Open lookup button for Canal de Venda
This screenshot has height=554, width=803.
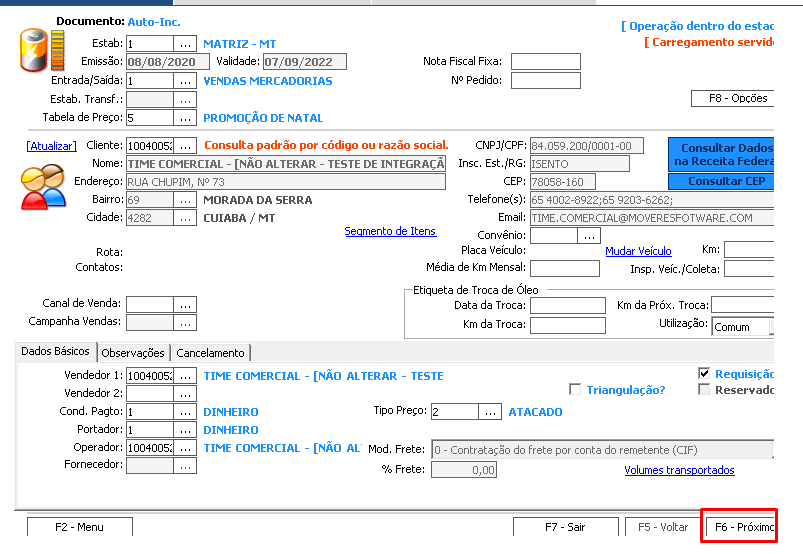pos(185,304)
